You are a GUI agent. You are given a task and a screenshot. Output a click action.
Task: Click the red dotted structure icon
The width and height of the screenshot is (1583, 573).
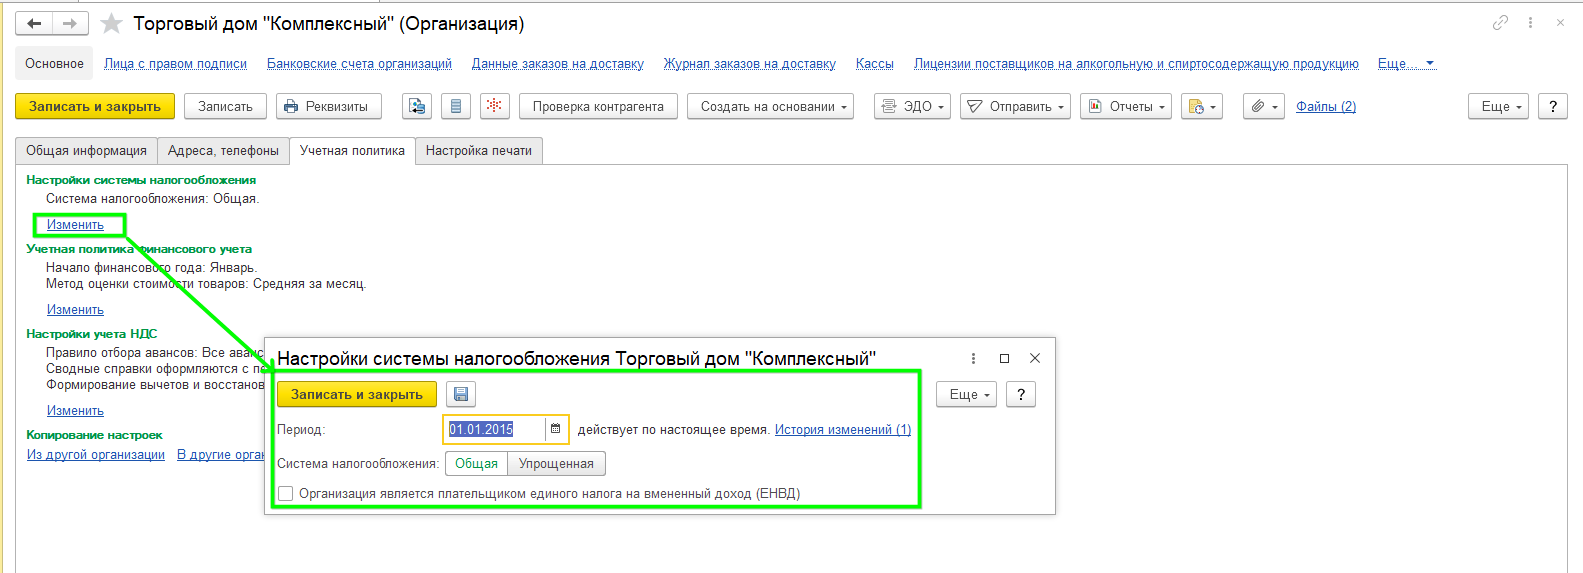(x=494, y=106)
